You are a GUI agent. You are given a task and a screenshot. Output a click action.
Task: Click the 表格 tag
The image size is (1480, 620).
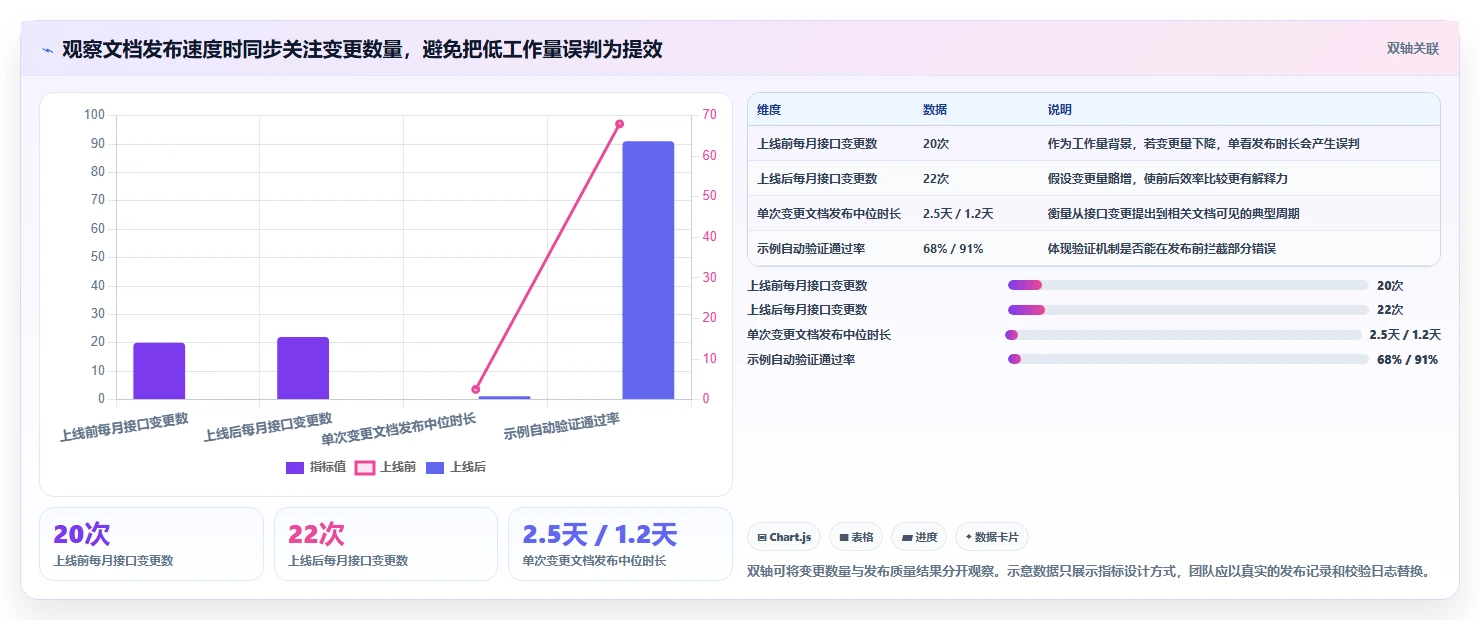tap(856, 537)
